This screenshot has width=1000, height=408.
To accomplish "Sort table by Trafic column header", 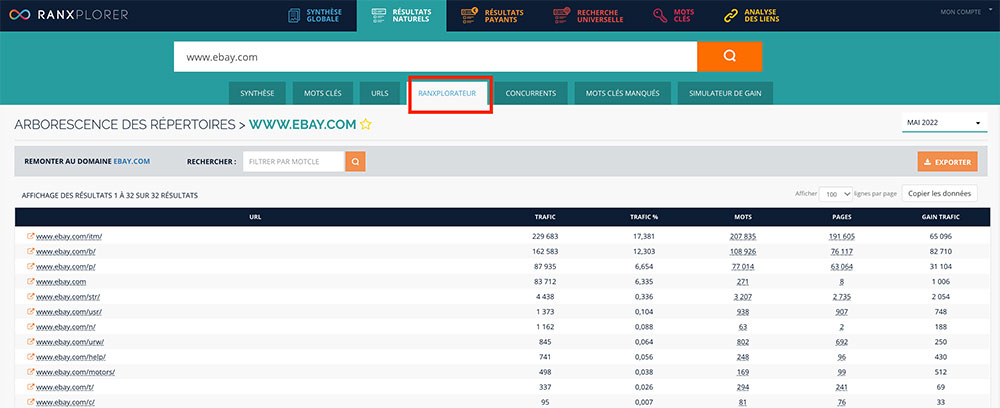I will [545, 217].
